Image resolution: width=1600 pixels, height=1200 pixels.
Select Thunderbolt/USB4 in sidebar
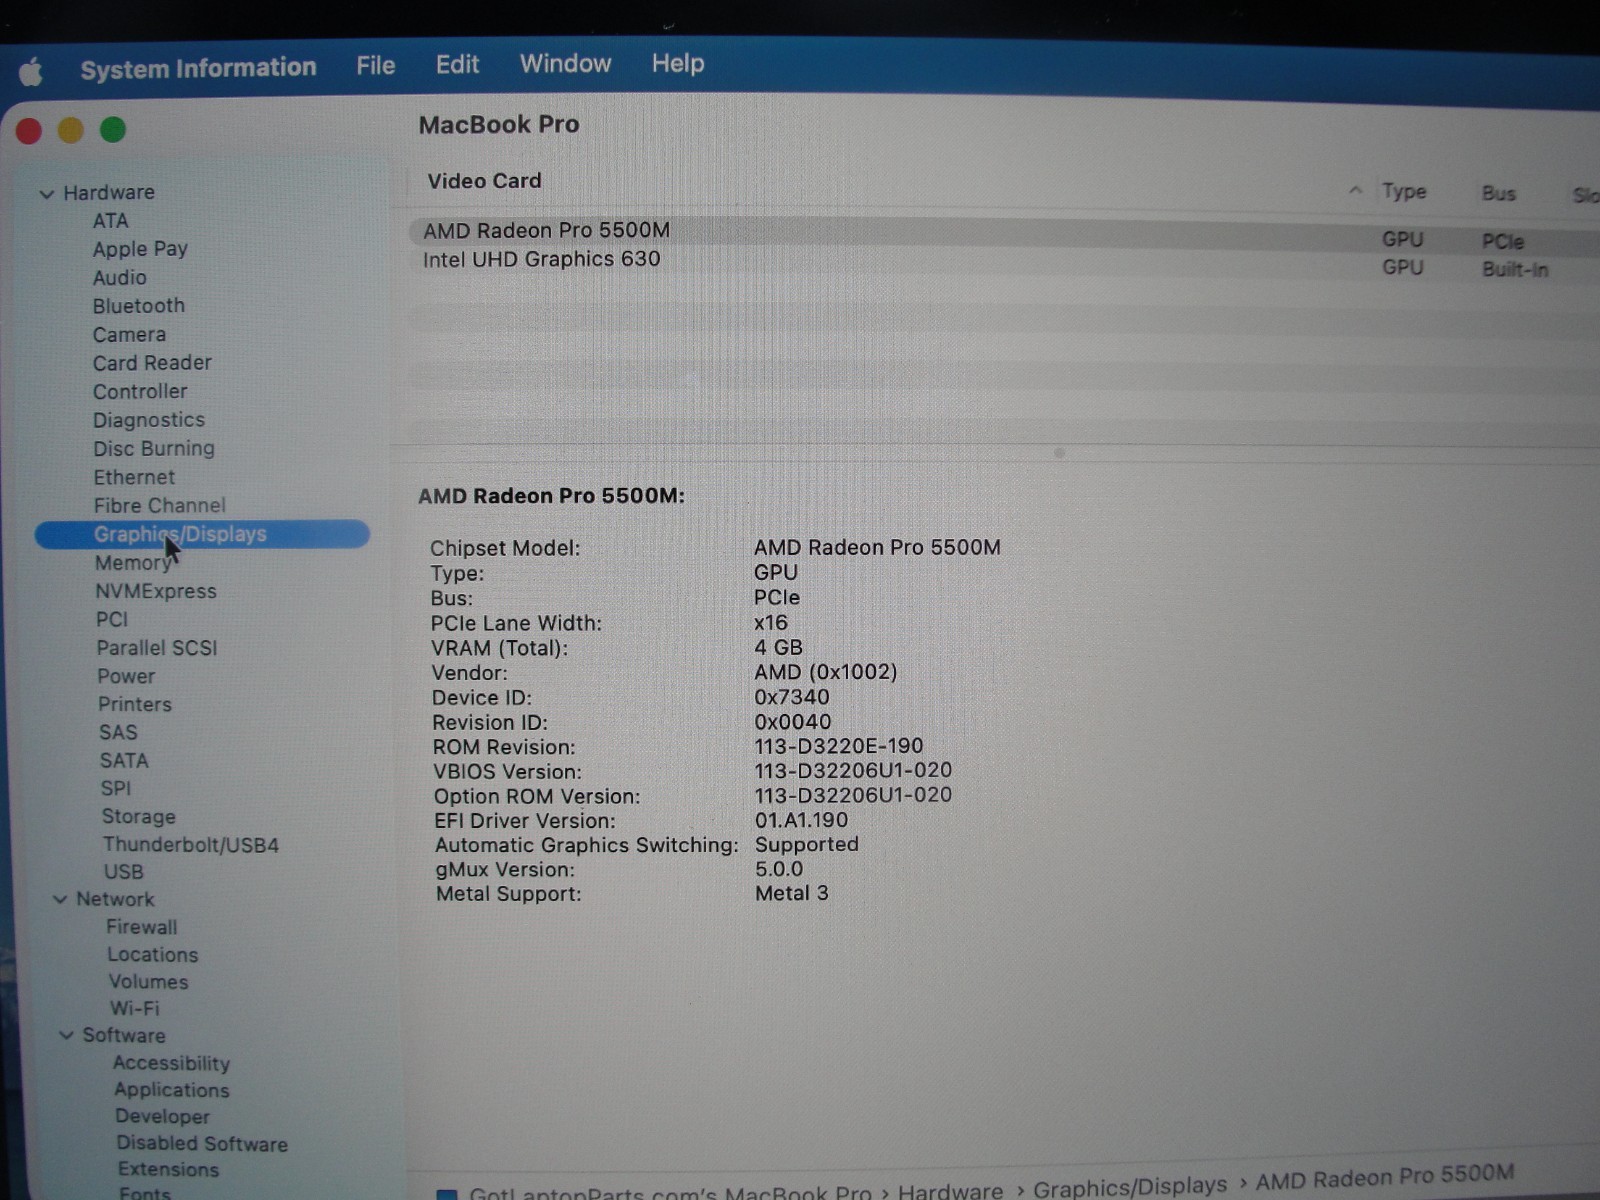[x=190, y=845]
